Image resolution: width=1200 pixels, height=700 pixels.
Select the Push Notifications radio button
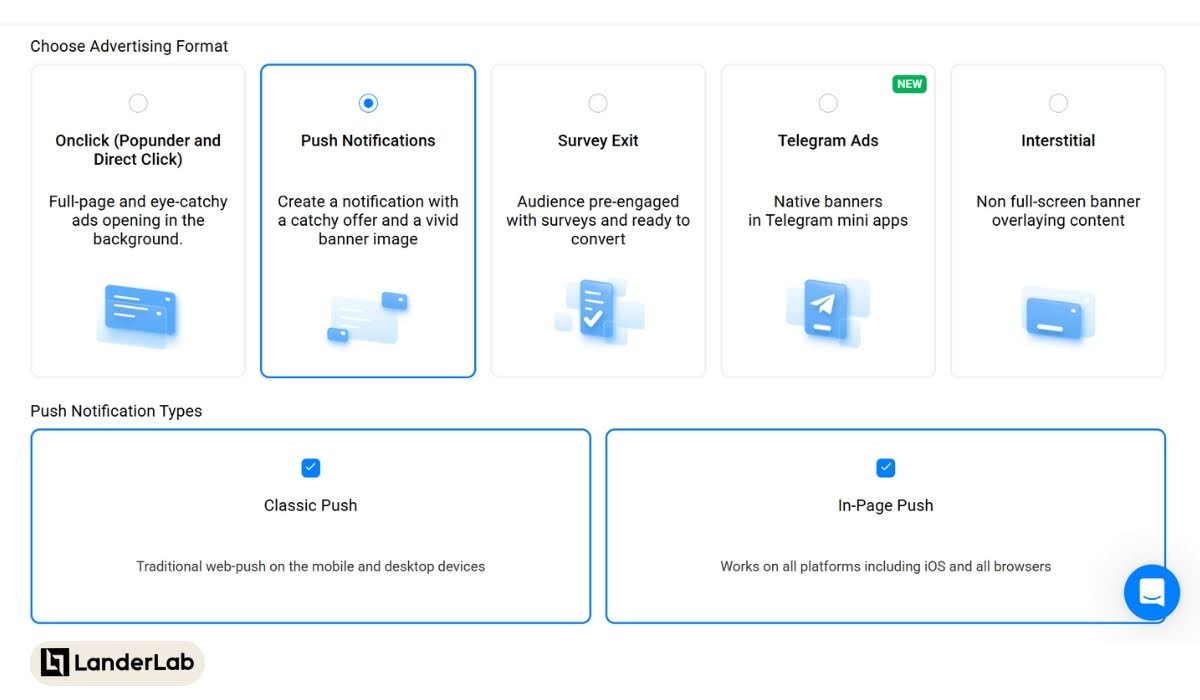(368, 103)
